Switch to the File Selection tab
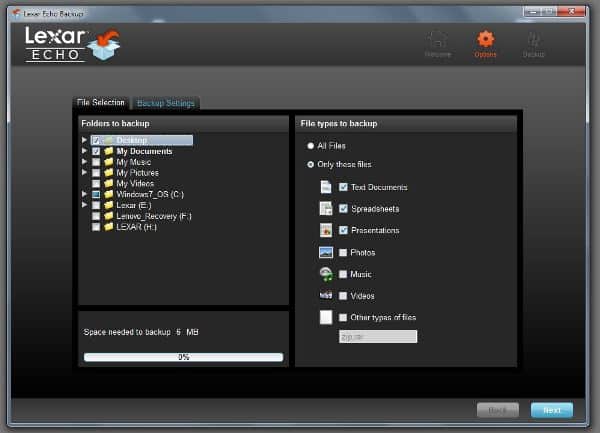Viewport: 600px width, 433px height. [101, 103]
